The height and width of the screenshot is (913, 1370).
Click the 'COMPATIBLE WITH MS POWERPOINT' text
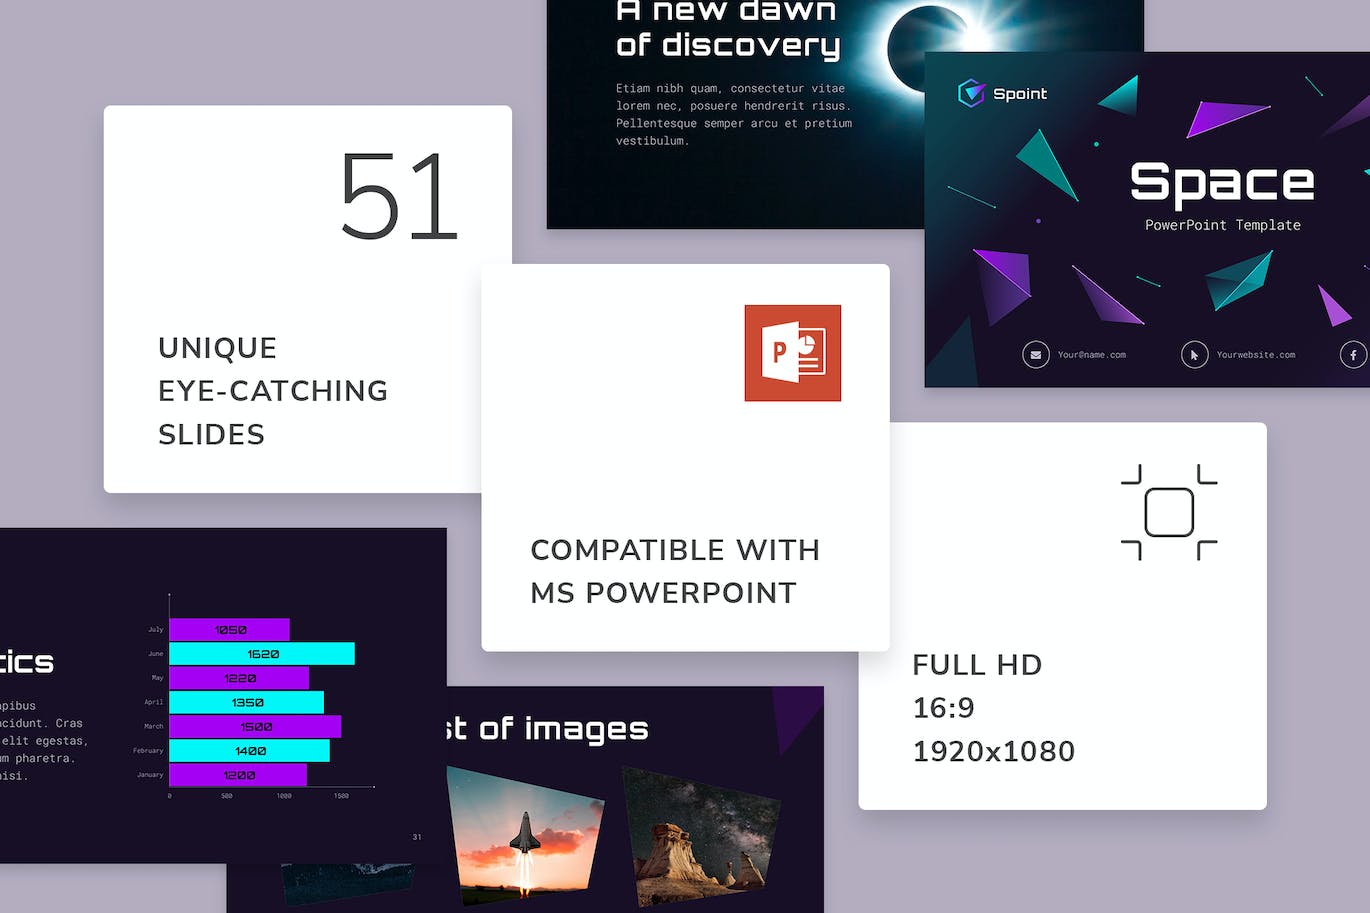(675, 571)
